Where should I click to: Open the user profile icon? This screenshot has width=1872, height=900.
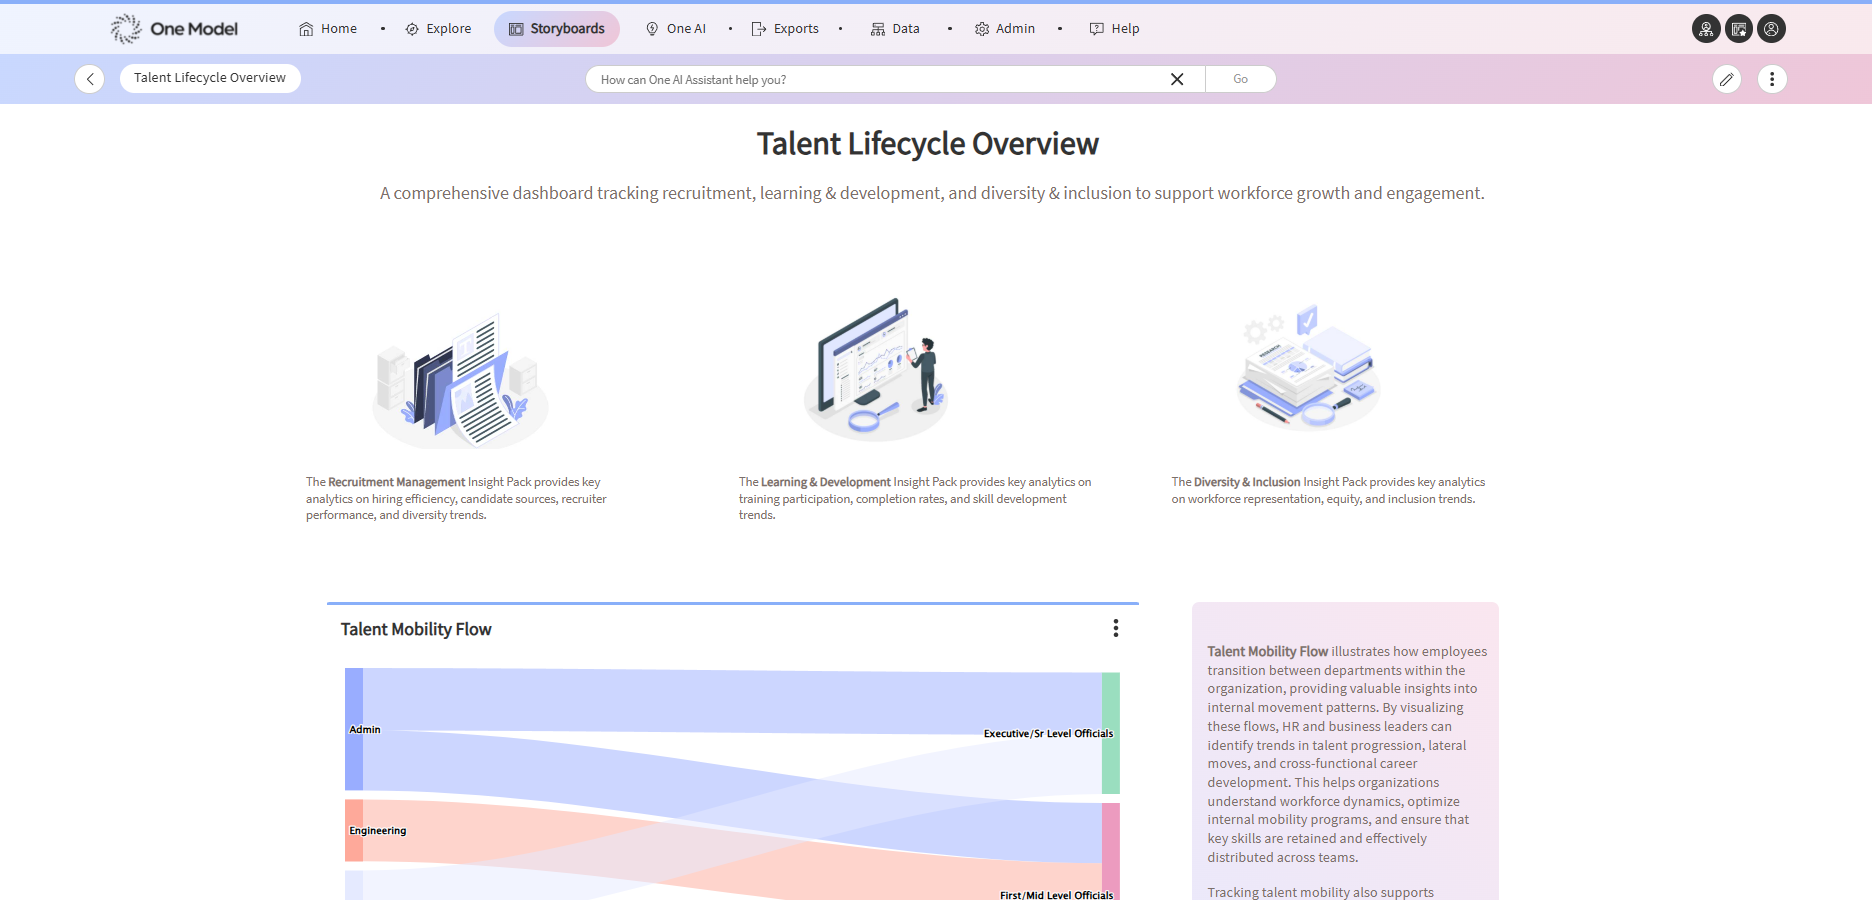(1771, 29)
